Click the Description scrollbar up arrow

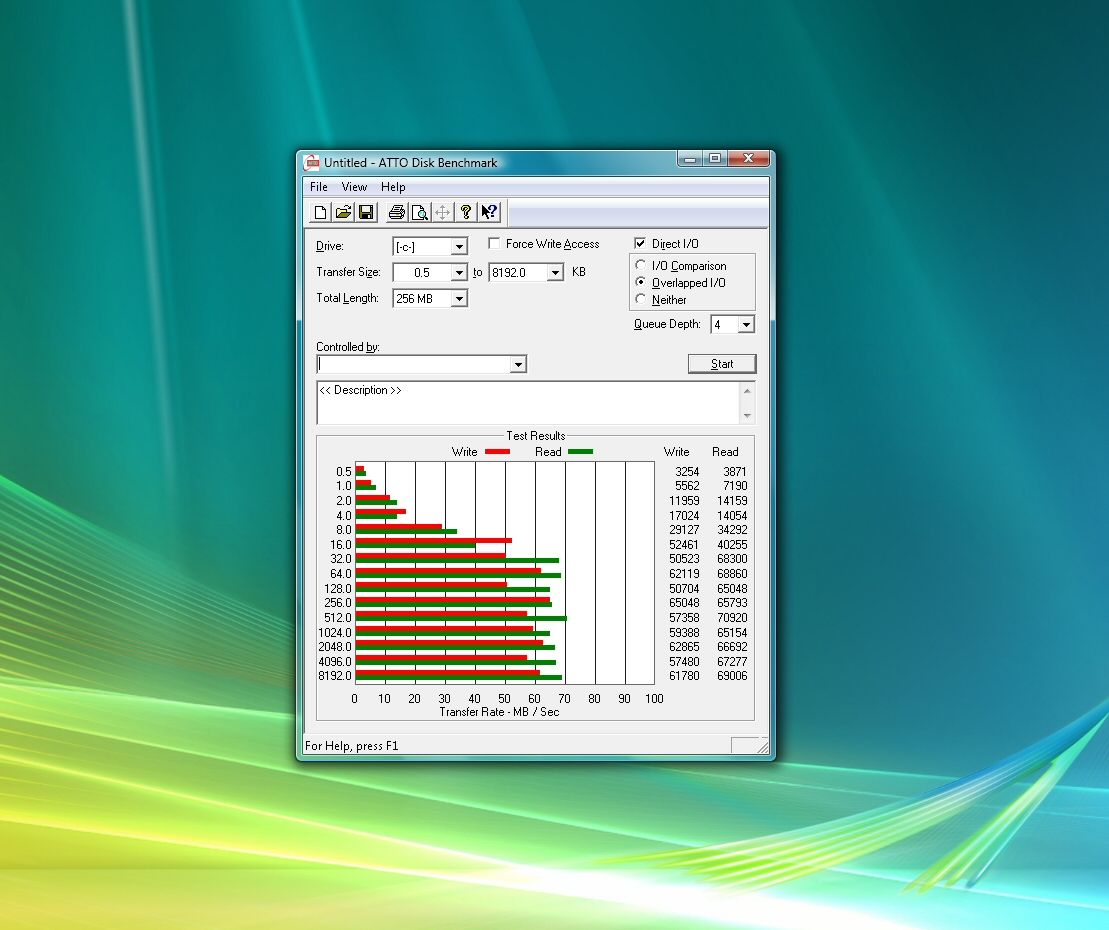(x=747, y=390)
